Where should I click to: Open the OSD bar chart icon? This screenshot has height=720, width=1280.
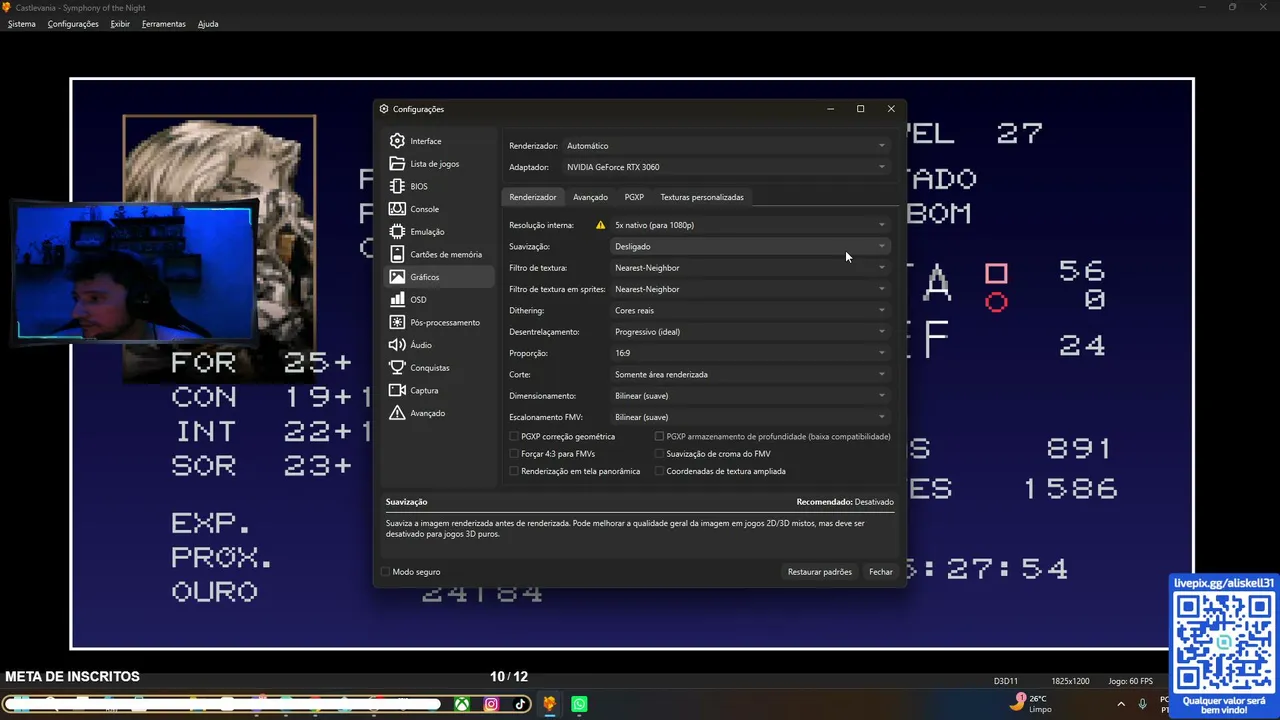pos(397,300)
